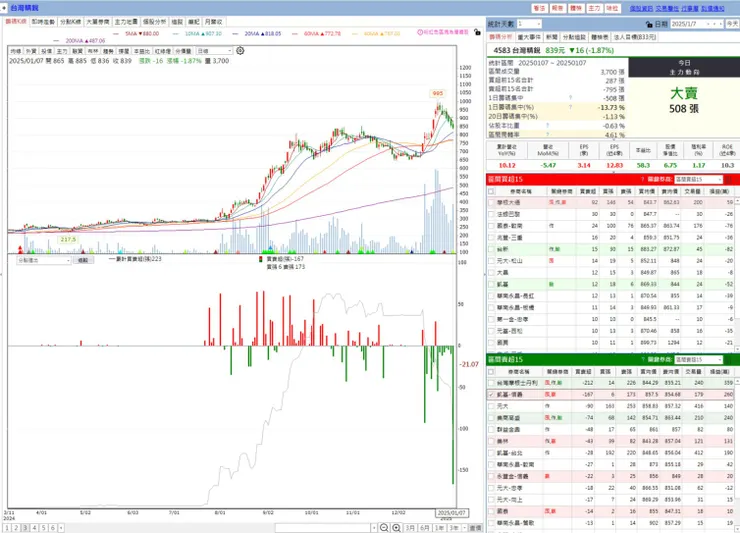Viewport: 740px width, 533px height.
Task: Tick checkbox for 元大-松山 row
Action: [x=491, y=261]
